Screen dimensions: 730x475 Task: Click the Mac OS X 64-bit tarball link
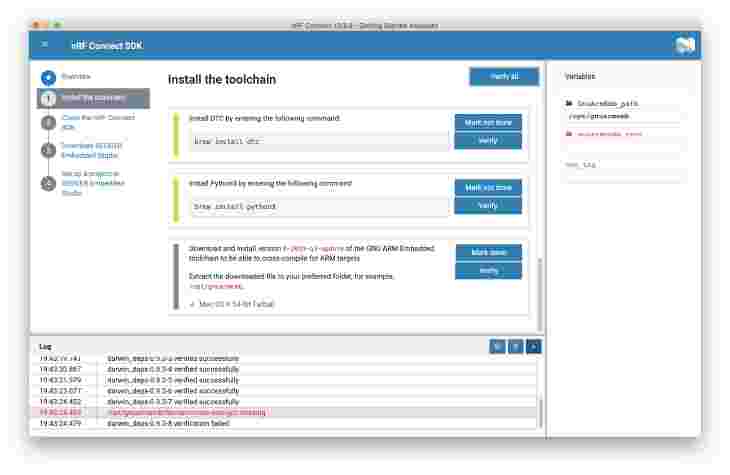pyautogui.click(x=237, y=304)
